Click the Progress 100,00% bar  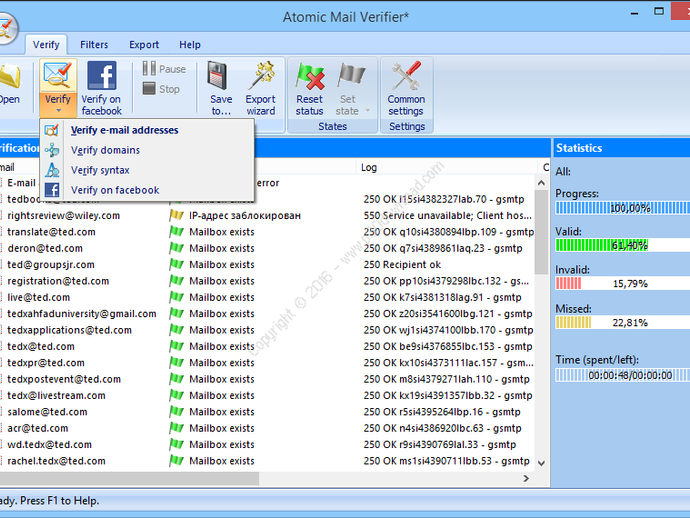click(x=622, y=208)
